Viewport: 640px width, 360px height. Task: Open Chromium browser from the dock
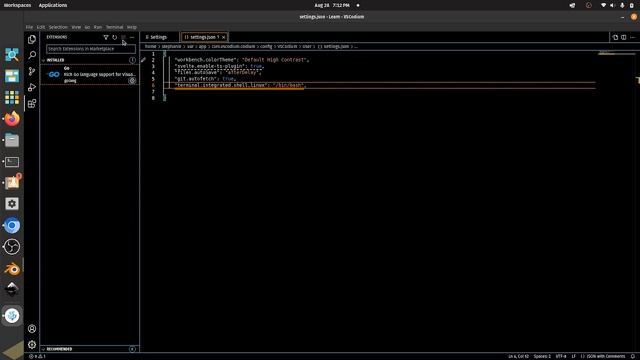(12, 225)
